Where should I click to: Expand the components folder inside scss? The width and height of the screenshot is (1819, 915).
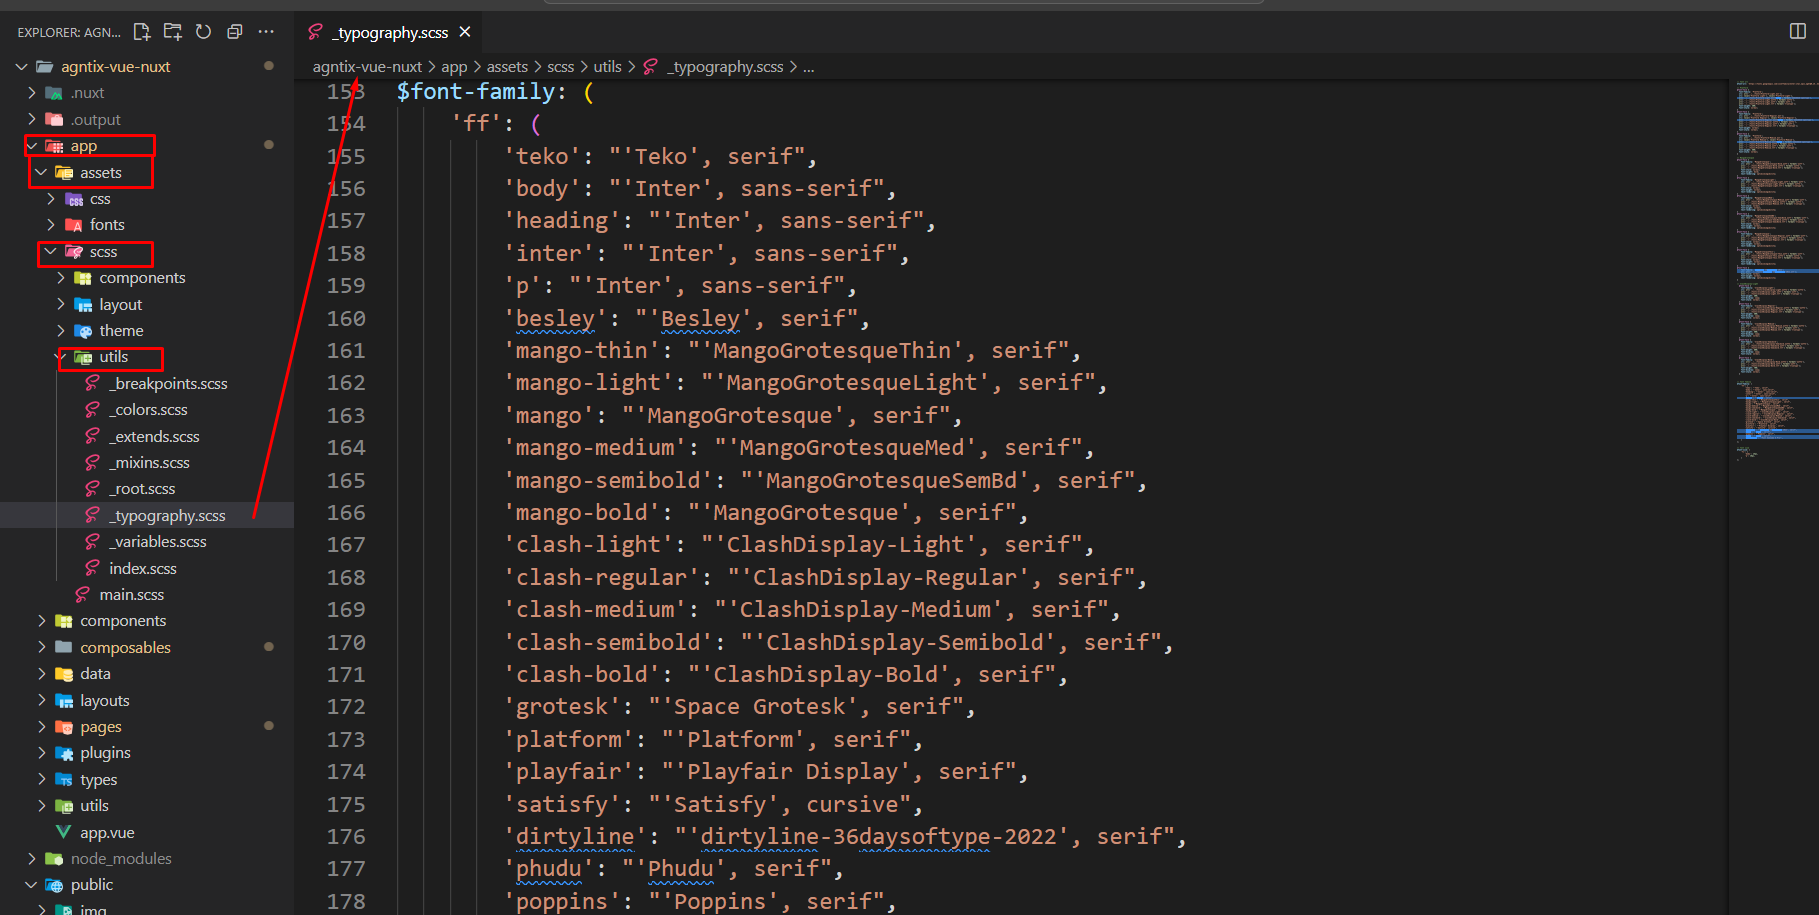(142, 278)
